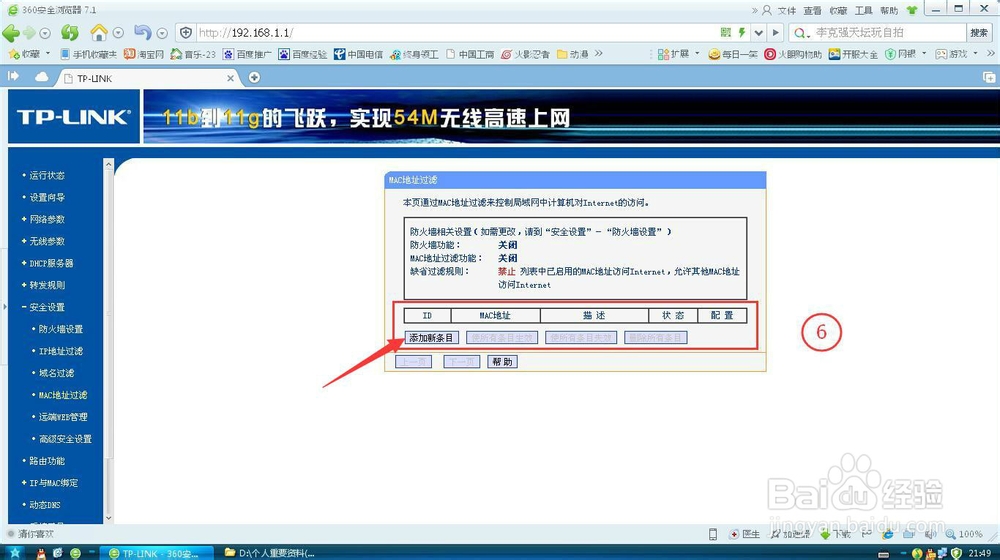Expand 网络参数 in the router sidebar
Viewport: 1000px width, 560px height.
coord(47,219)
